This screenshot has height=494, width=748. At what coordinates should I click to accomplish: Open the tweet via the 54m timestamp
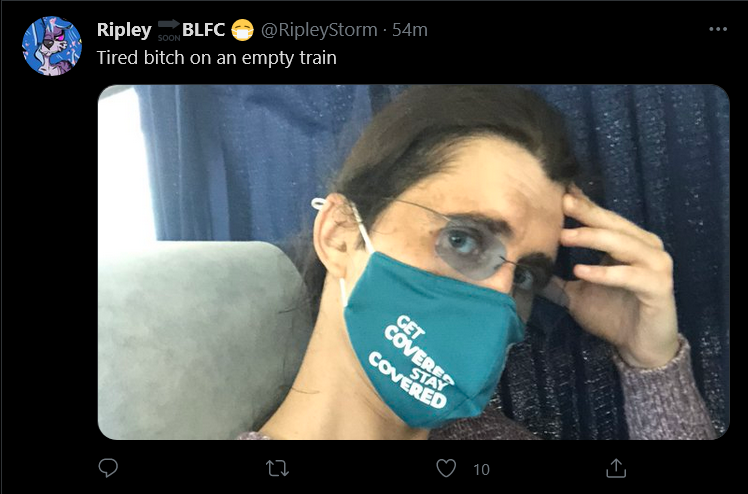(410, 30)
